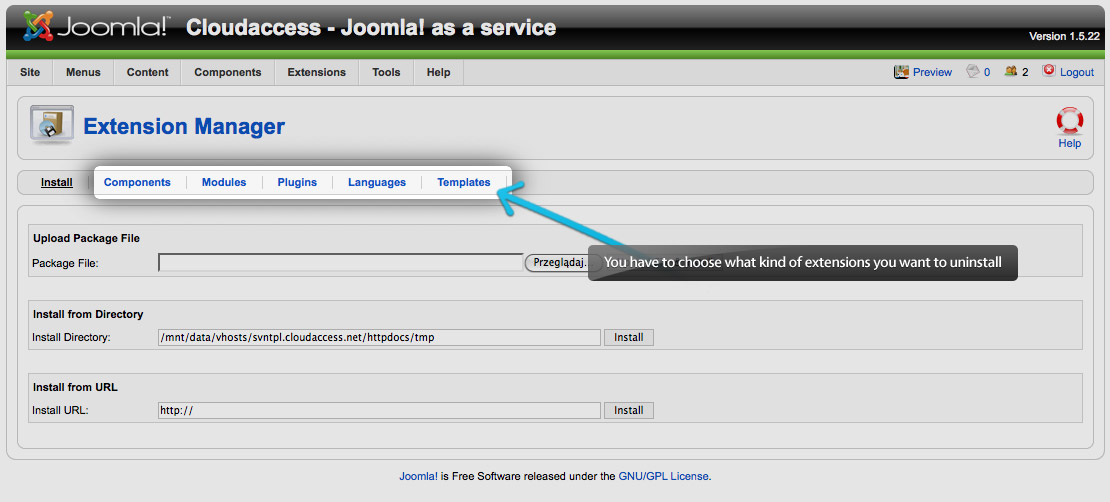The height and width of the screenshot is (502, 1110).
Task: Open the Site menu
Action: click(x=30, y=72)
